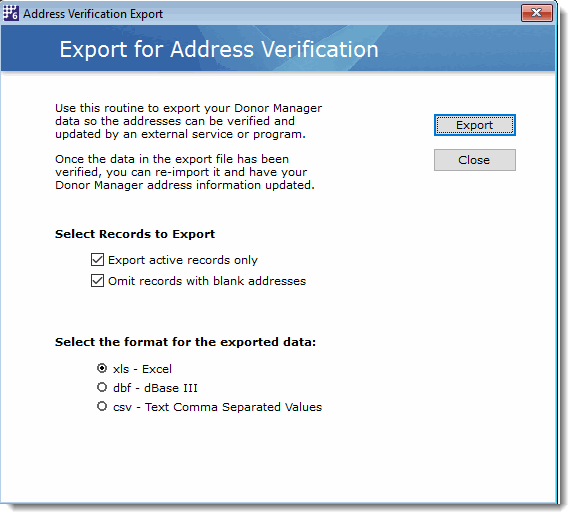Image resolution: width=575 pixels, height=519 pixels.
Task: Toggle Omit records with blank addresses
Action: [97, 281]
